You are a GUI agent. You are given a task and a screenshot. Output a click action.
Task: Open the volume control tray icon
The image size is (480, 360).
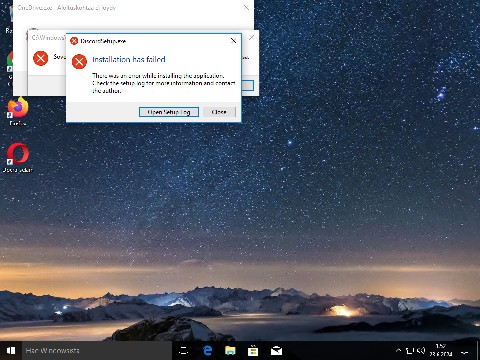(421, 351)
